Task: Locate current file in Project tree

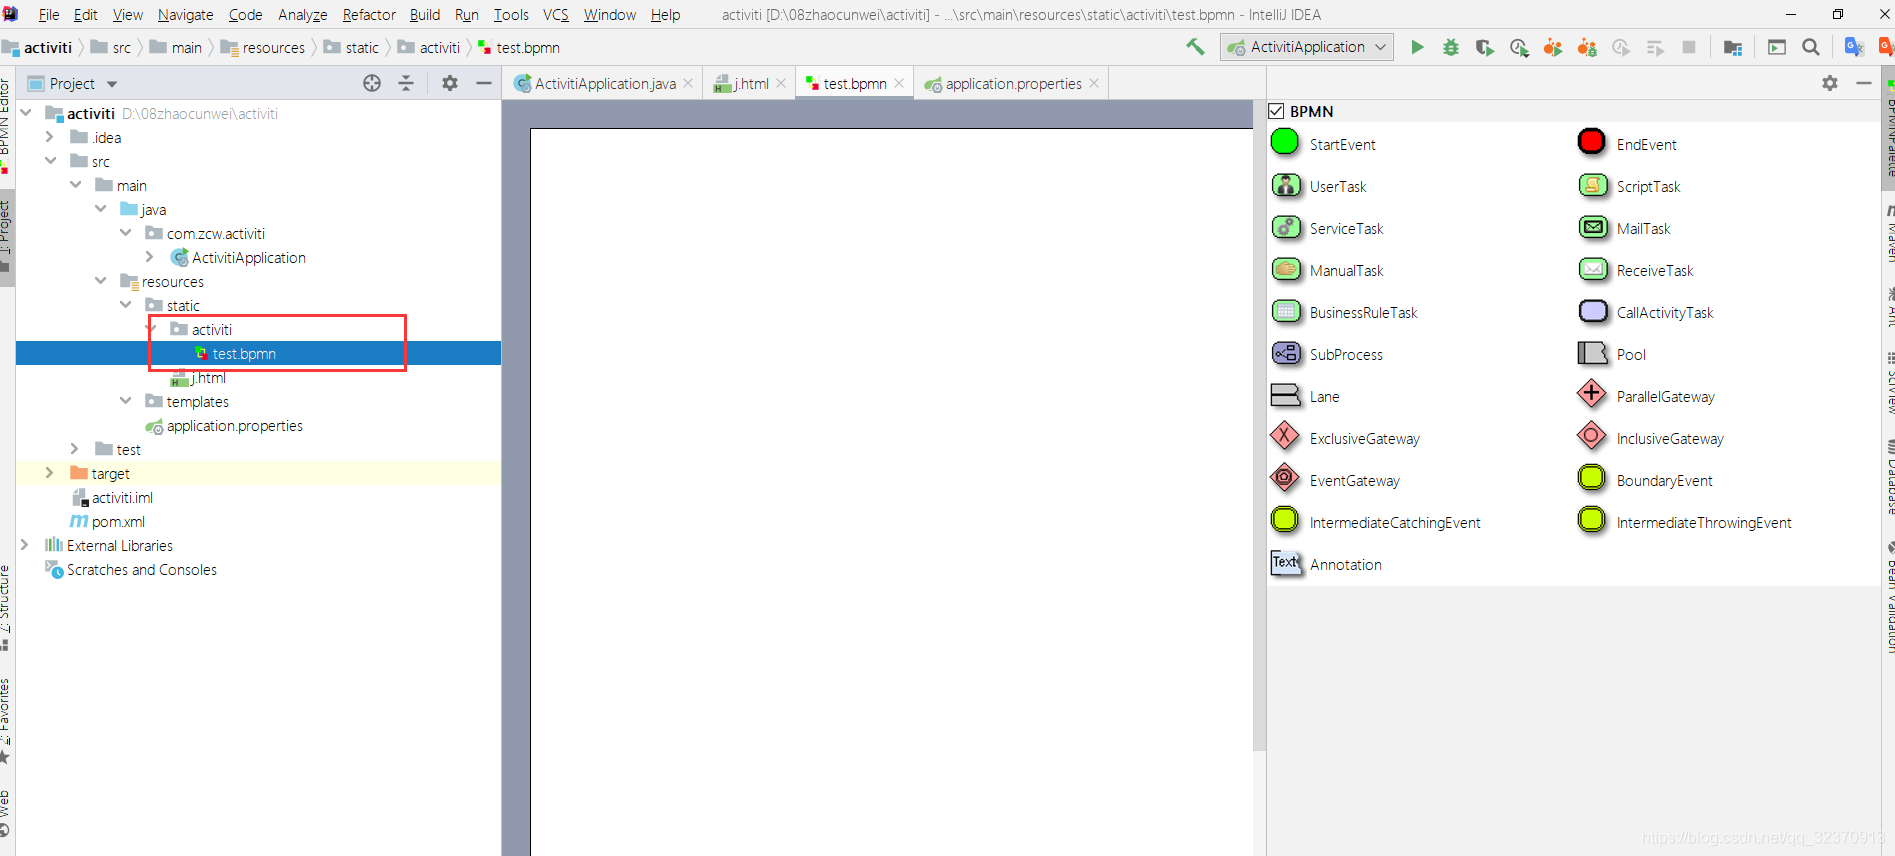Action: pos(372,84)
